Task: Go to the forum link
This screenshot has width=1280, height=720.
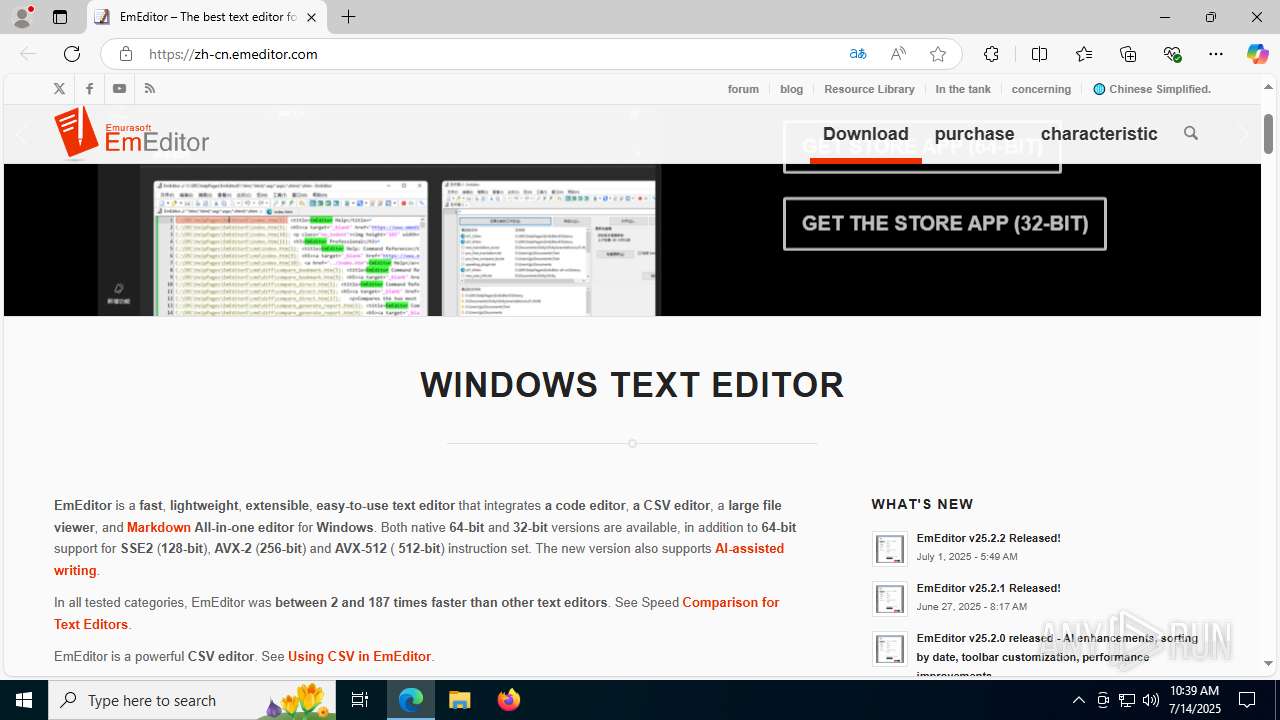Action: [x=743, y=89]
